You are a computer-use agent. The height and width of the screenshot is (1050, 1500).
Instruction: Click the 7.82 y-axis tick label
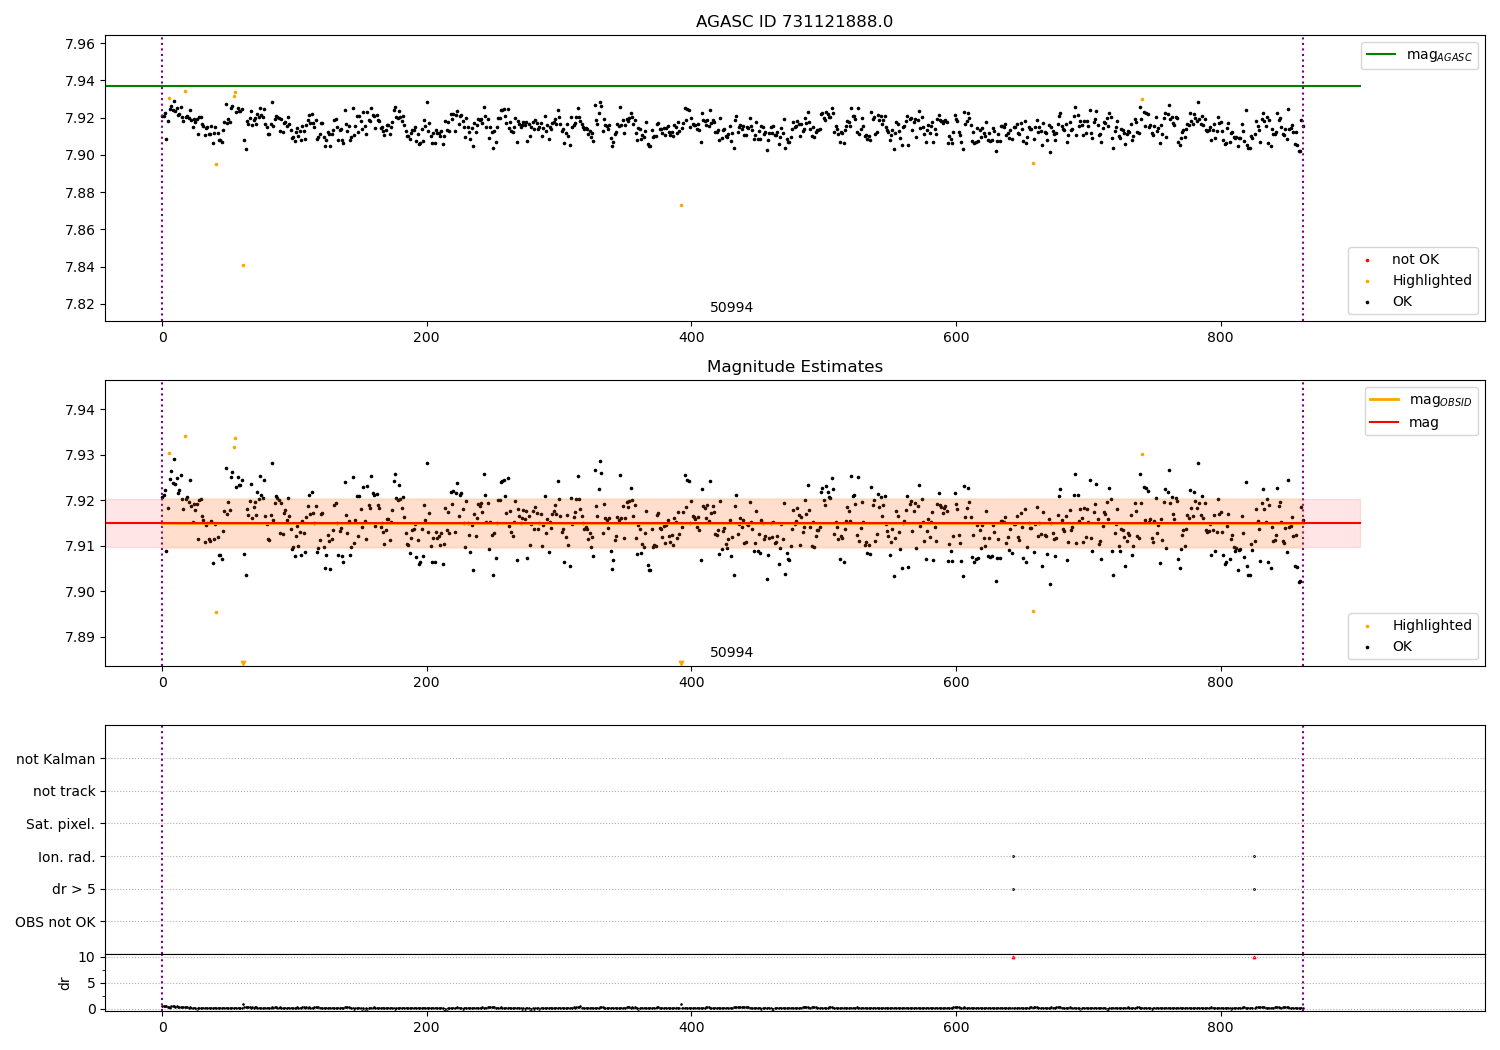79,304
